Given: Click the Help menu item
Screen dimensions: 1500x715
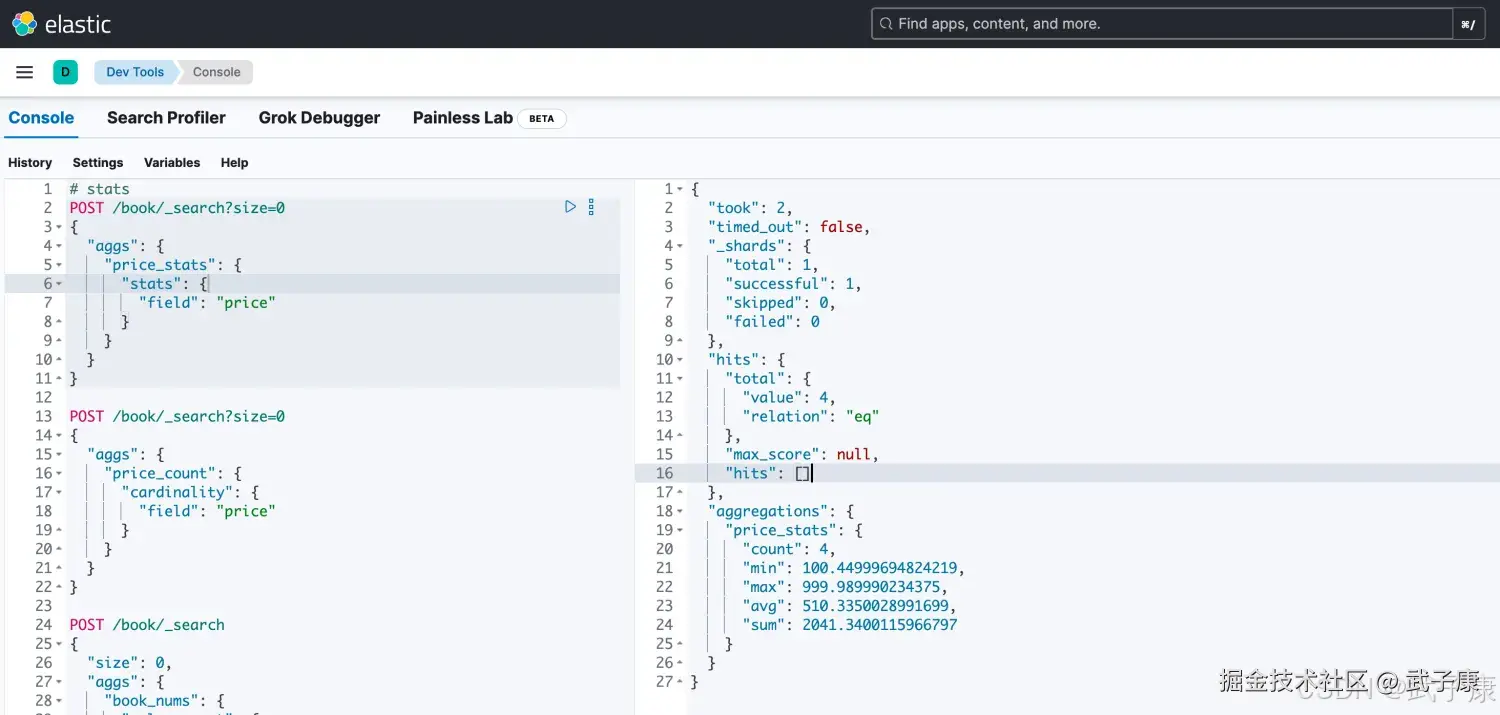Looking at the screenshot, I should 234,162.
